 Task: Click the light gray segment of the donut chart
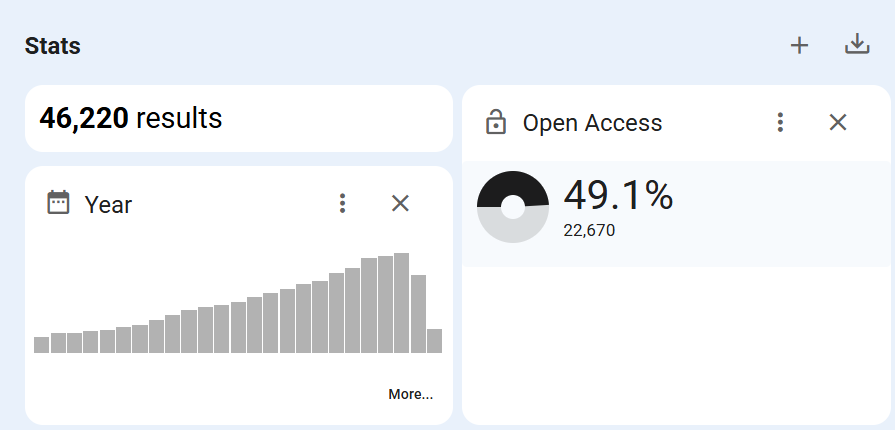[x=513, y=229]
